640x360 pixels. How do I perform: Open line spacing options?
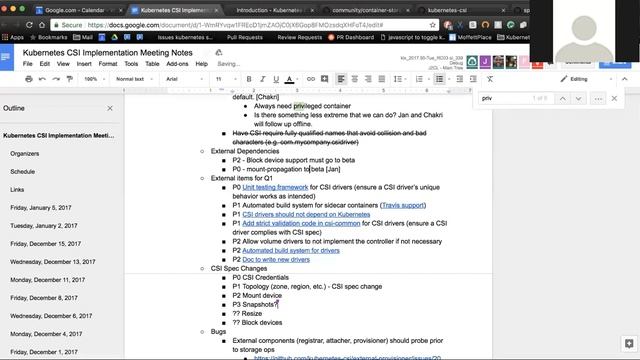[x=399, y=79]
